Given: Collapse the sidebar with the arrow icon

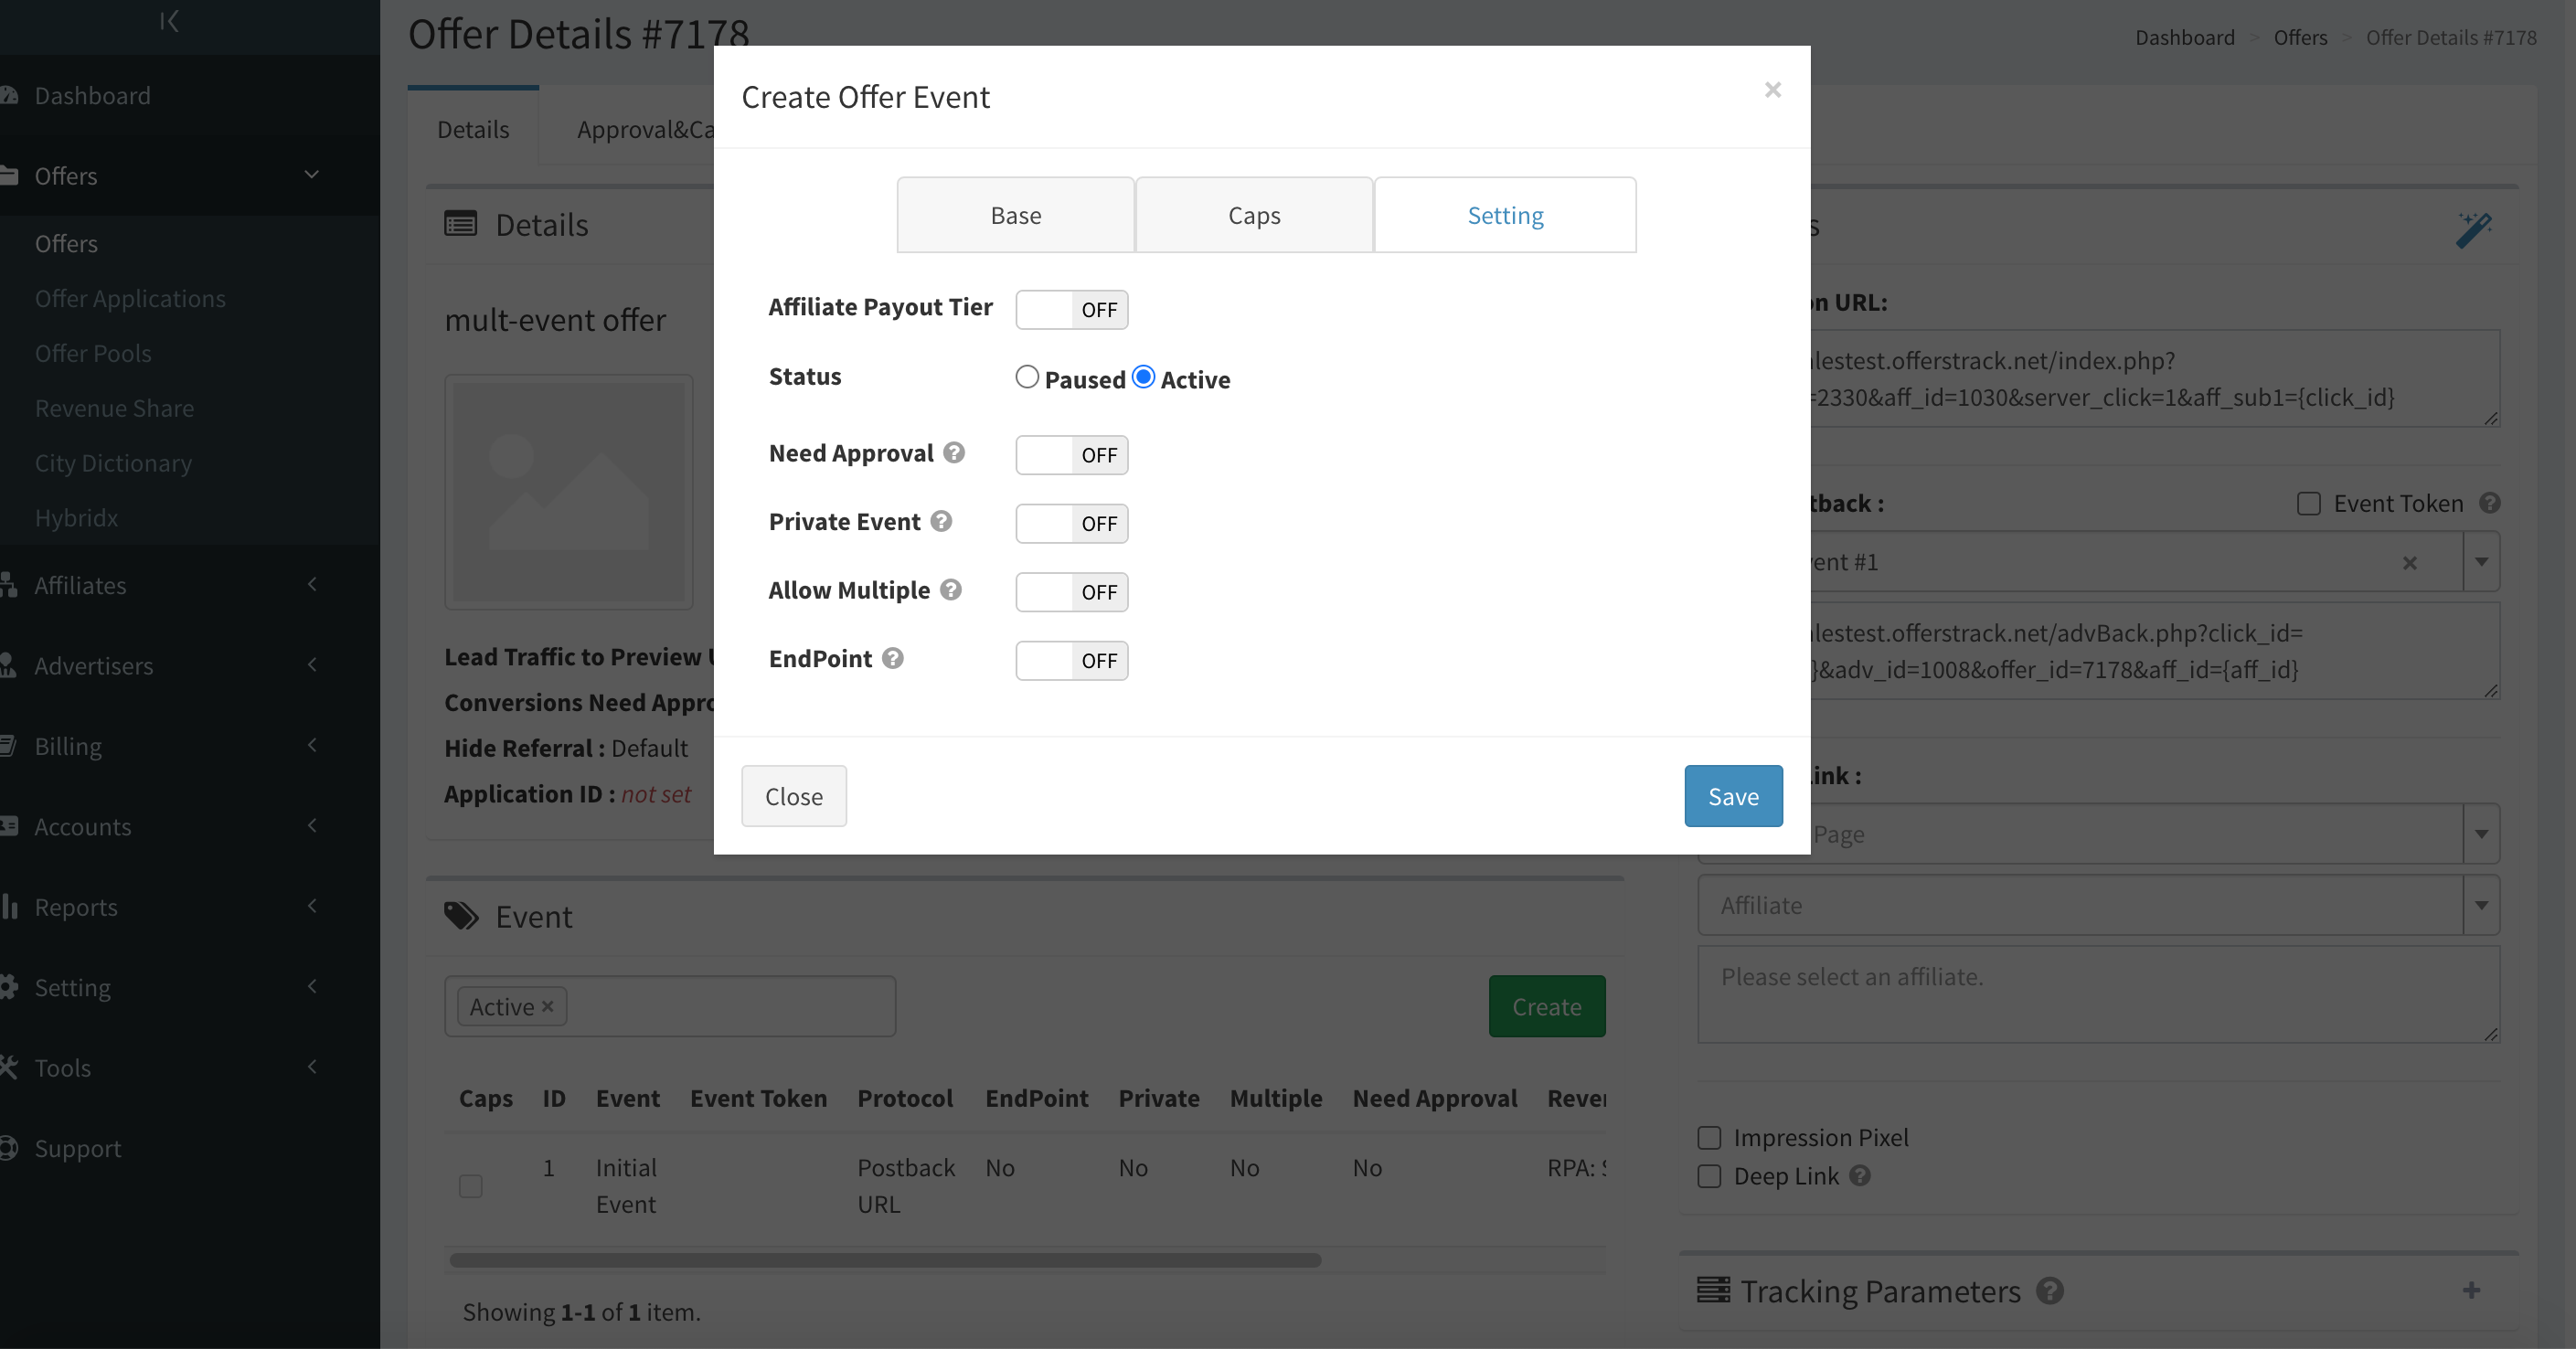Looking at the screenshot, I should click(x=169, y=21).
